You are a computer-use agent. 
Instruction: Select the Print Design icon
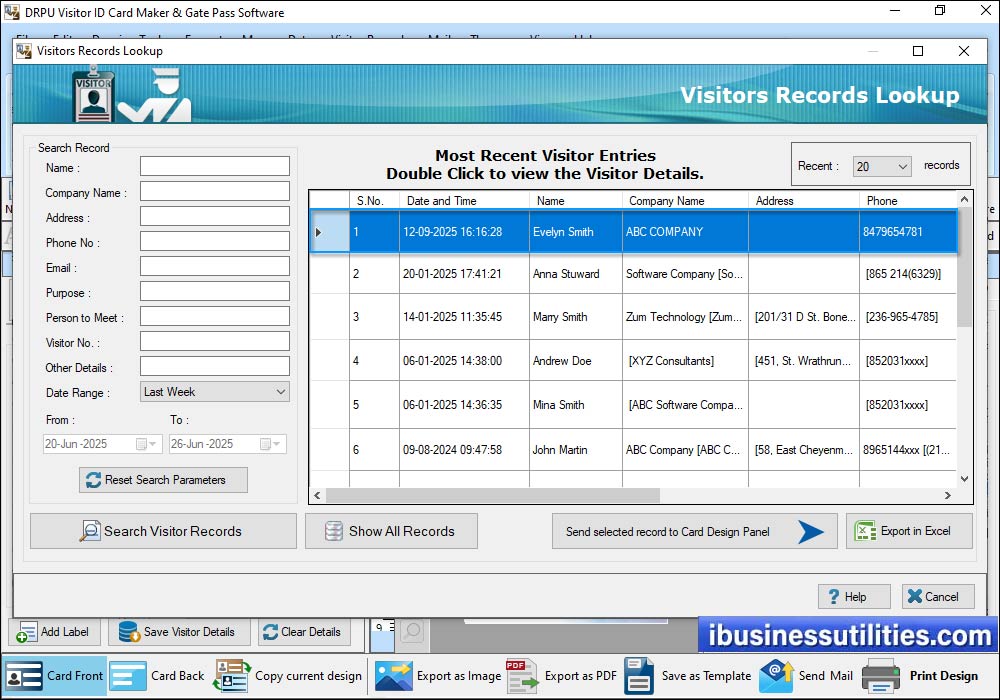882,677
